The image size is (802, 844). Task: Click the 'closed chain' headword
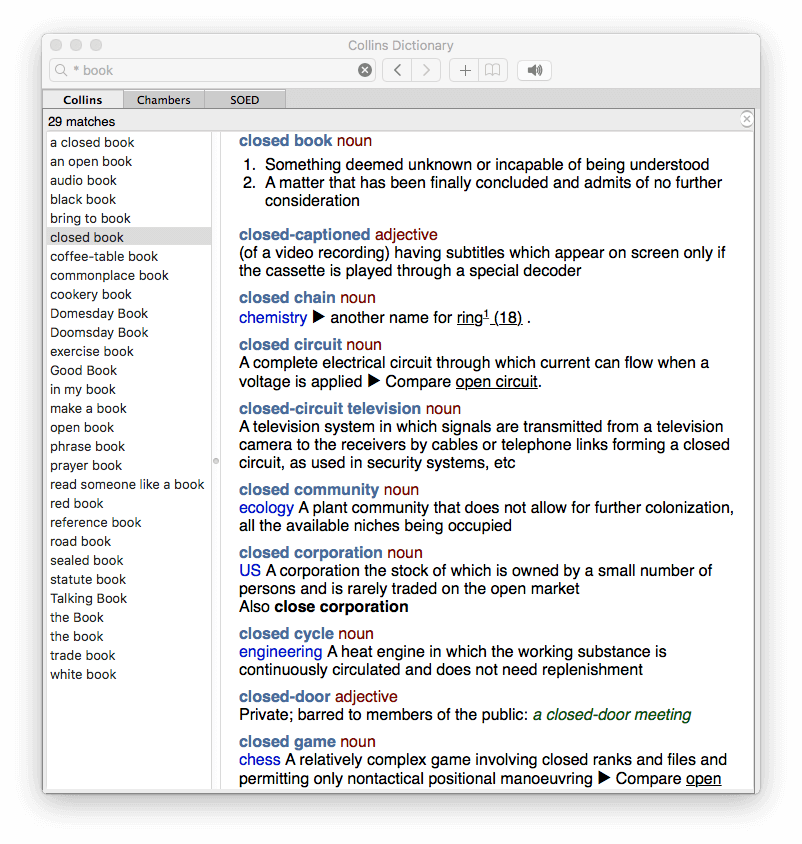[287, 298]
